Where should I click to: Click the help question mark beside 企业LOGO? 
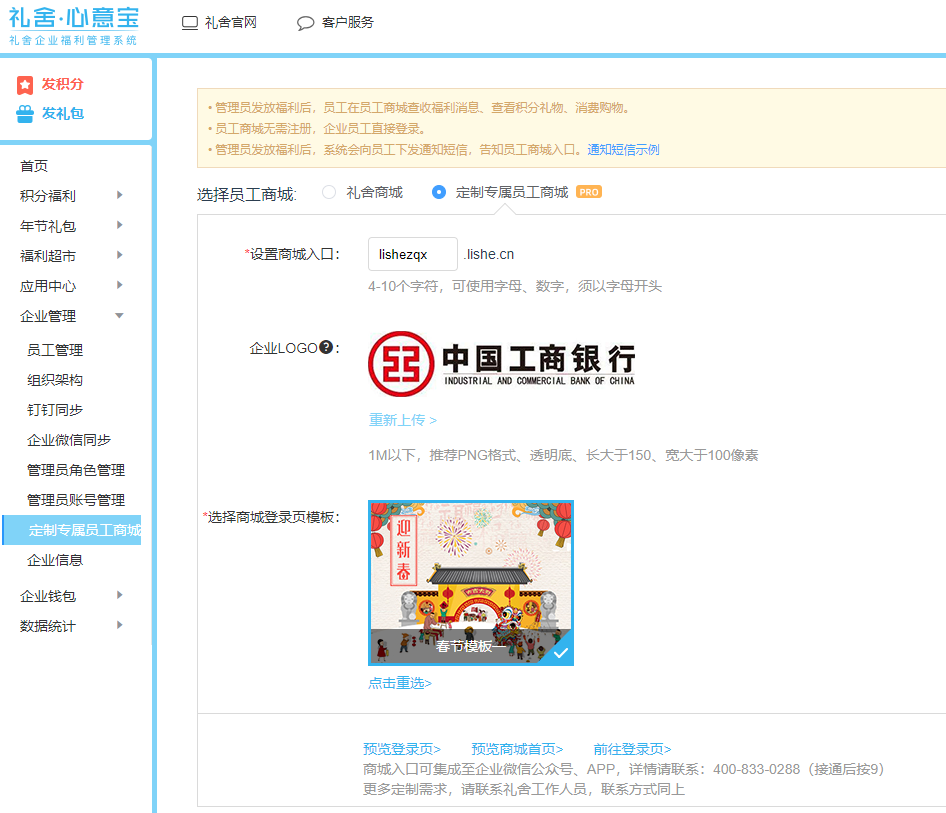tap(325, 348)
